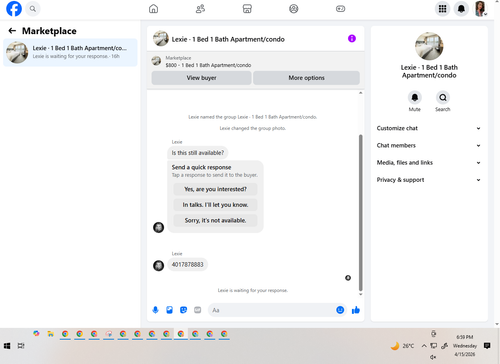Open the notifications bell in header

[461, 9]
